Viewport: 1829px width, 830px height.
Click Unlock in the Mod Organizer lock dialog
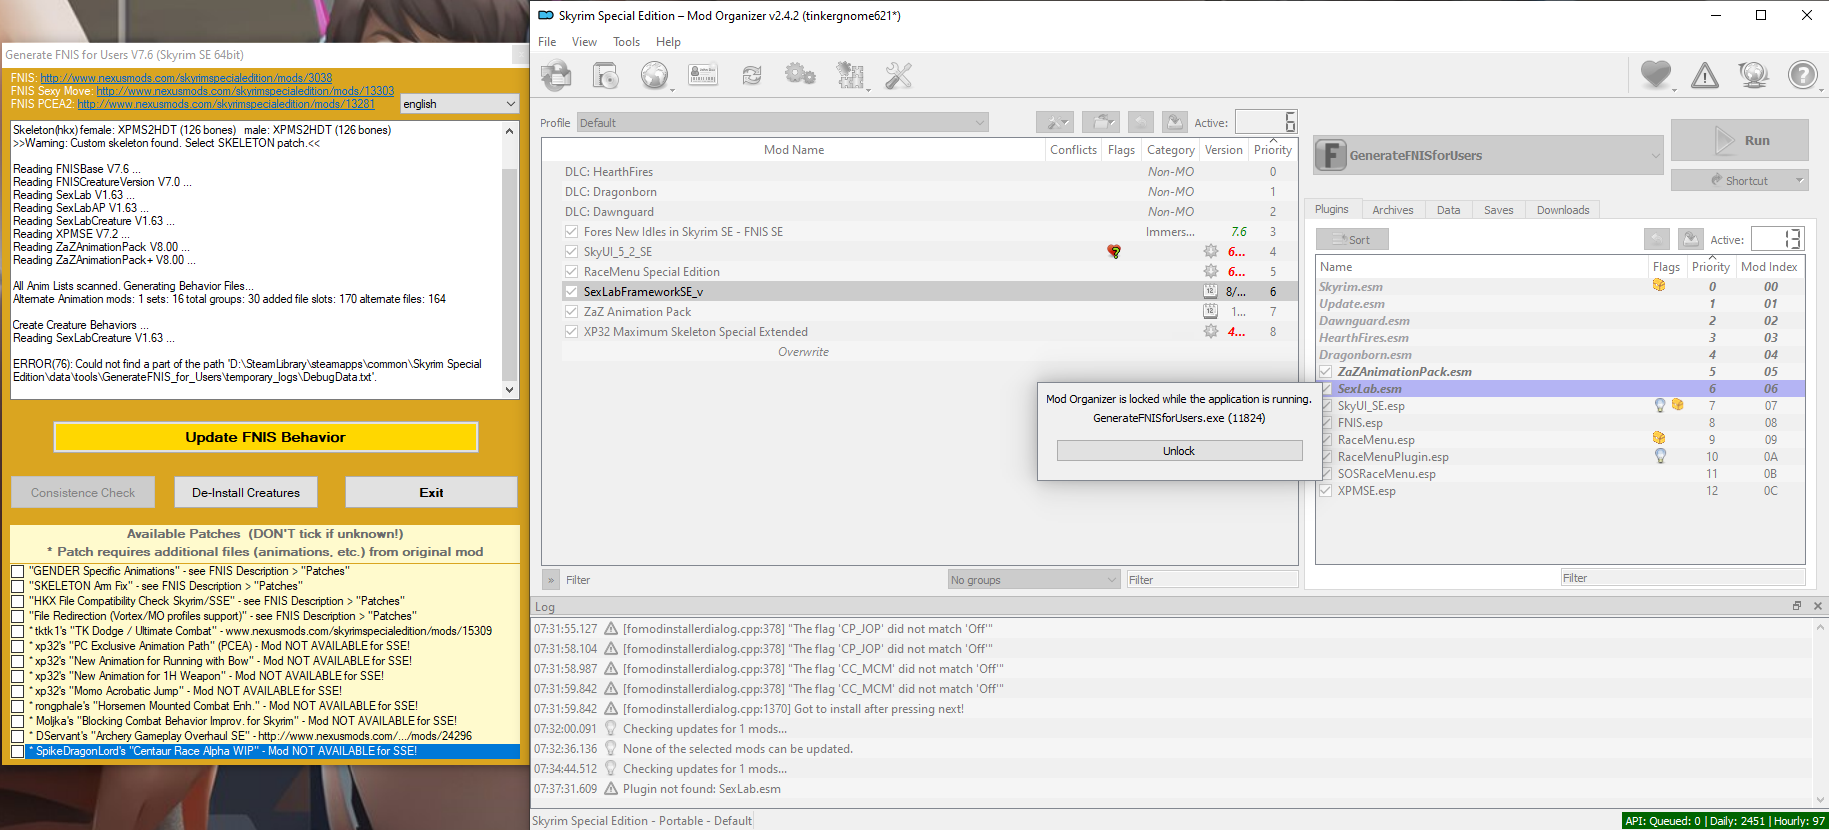pyautogui.click(x=1179, y=451)
